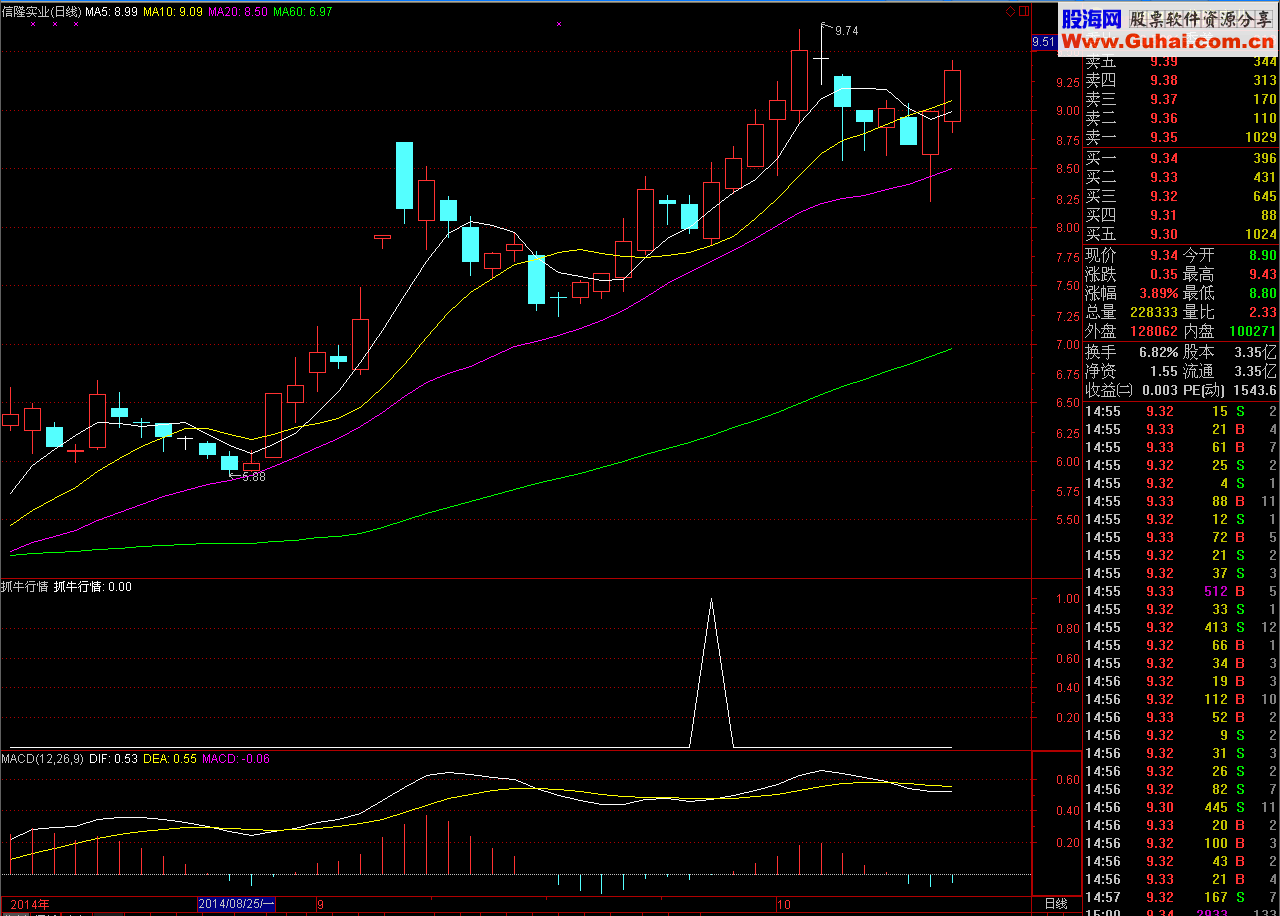Click the 14:55 trade row with 413 S
This screenshot has width=1280, height=916.
[1182, 627]
